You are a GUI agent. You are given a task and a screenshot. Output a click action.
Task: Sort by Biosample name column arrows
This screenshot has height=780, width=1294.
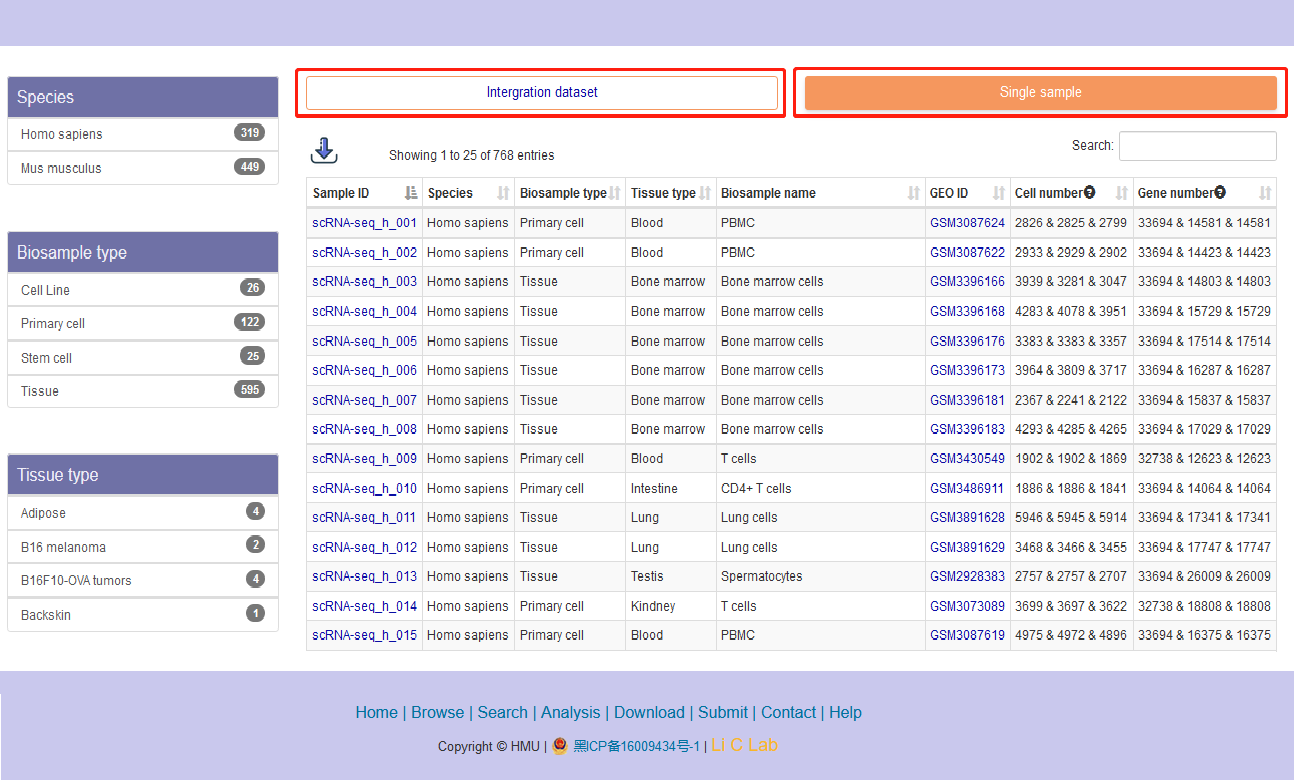coord(914,193)
